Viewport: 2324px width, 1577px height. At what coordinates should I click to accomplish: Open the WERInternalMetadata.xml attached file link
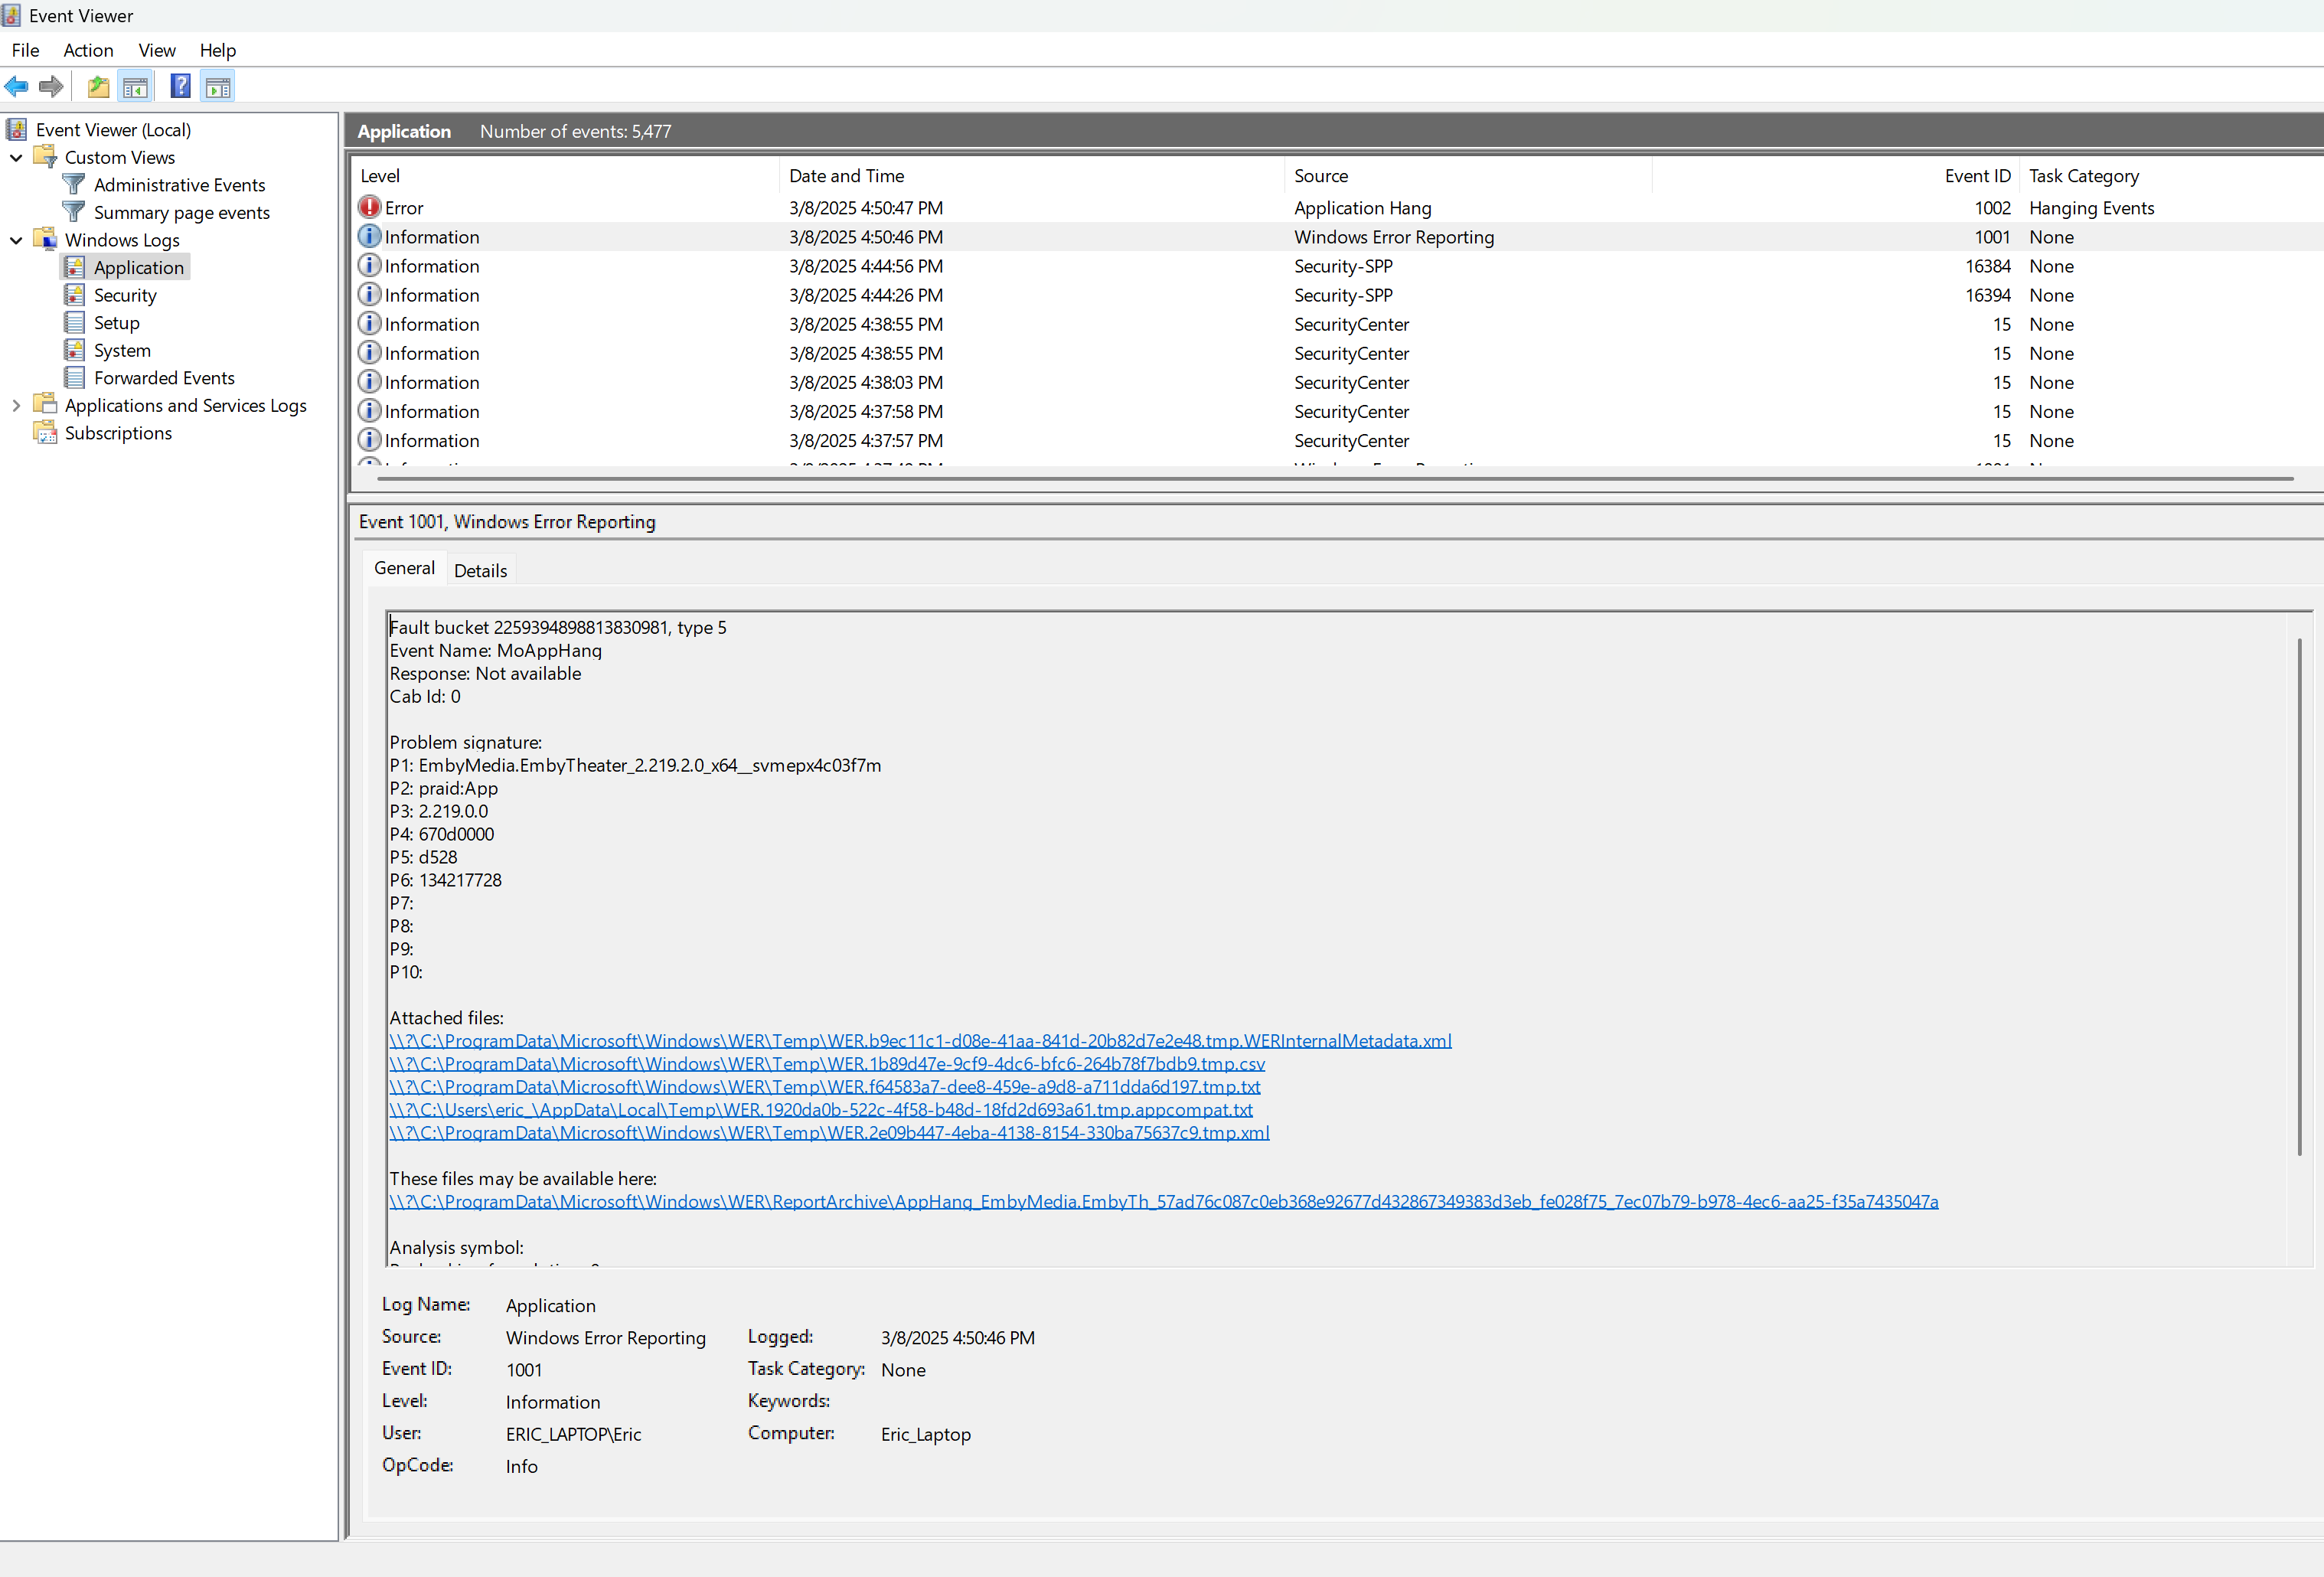920,1041
